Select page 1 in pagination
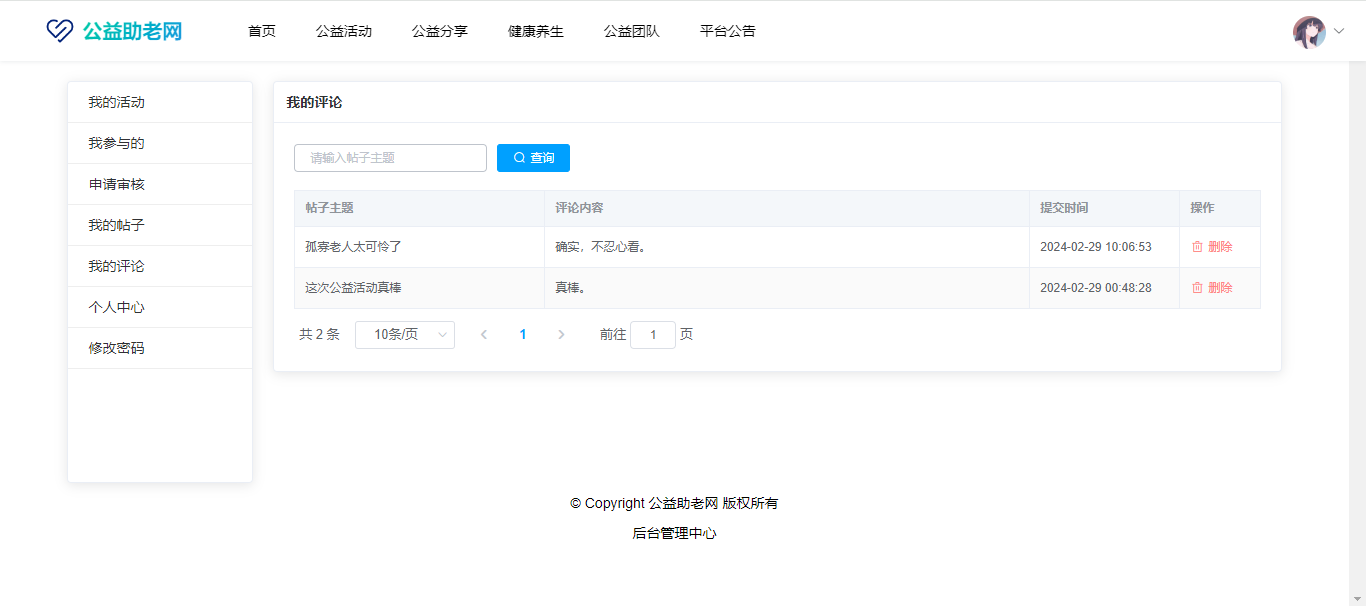 tap(523, 335)
